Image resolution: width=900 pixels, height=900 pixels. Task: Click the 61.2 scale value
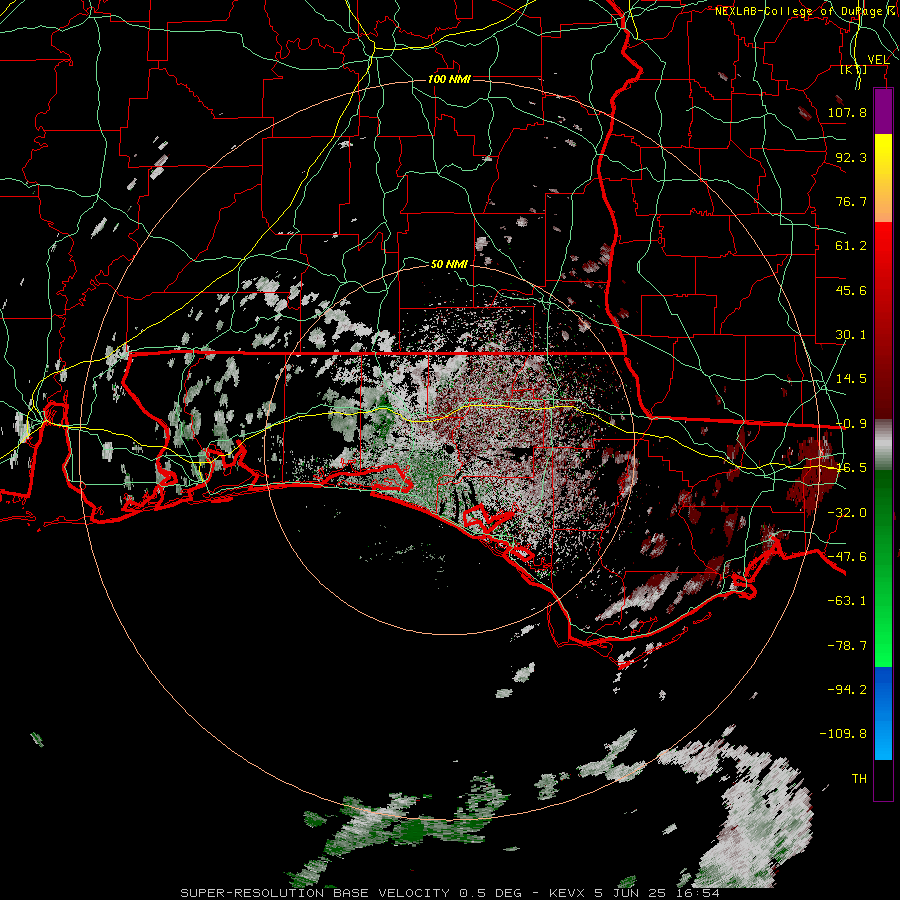(851, 246)
